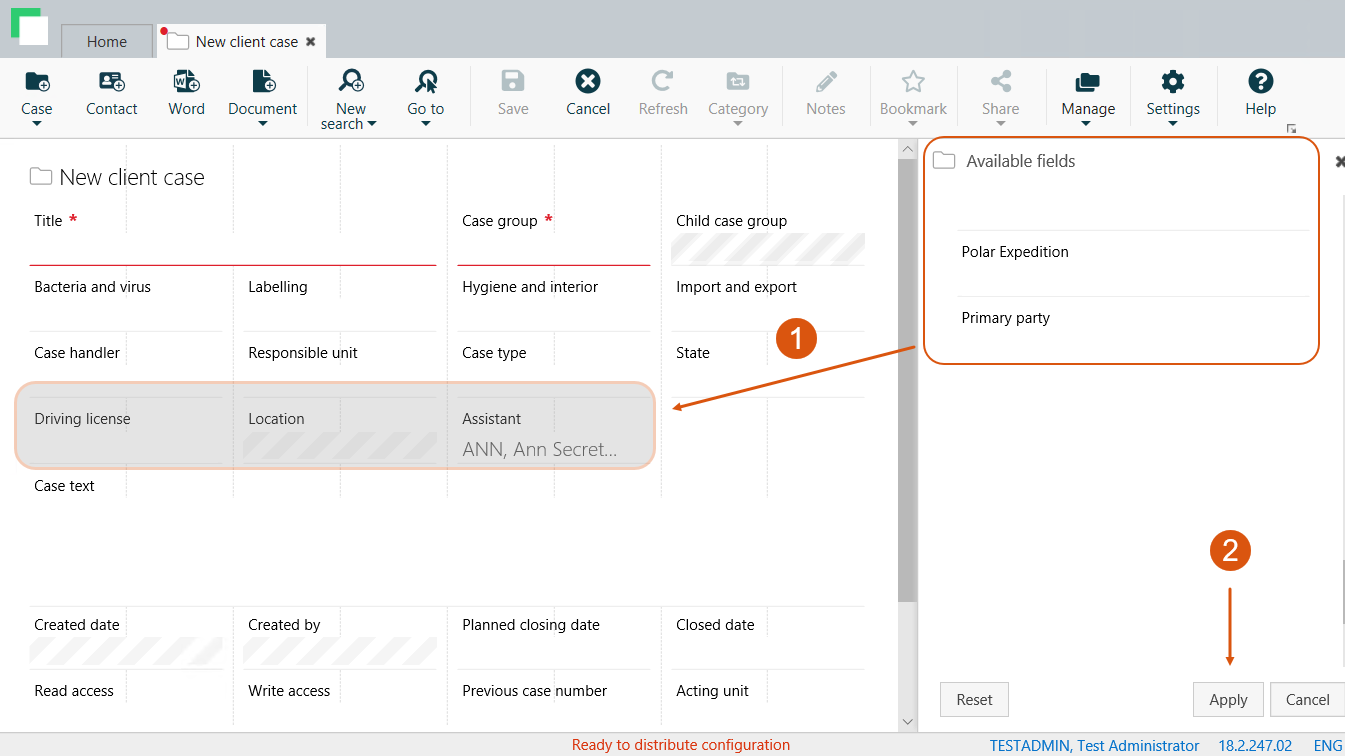Screen dimensions: 1345x756
Task: Expand the Case dropdown arrow
Action: tap(37, 124)
